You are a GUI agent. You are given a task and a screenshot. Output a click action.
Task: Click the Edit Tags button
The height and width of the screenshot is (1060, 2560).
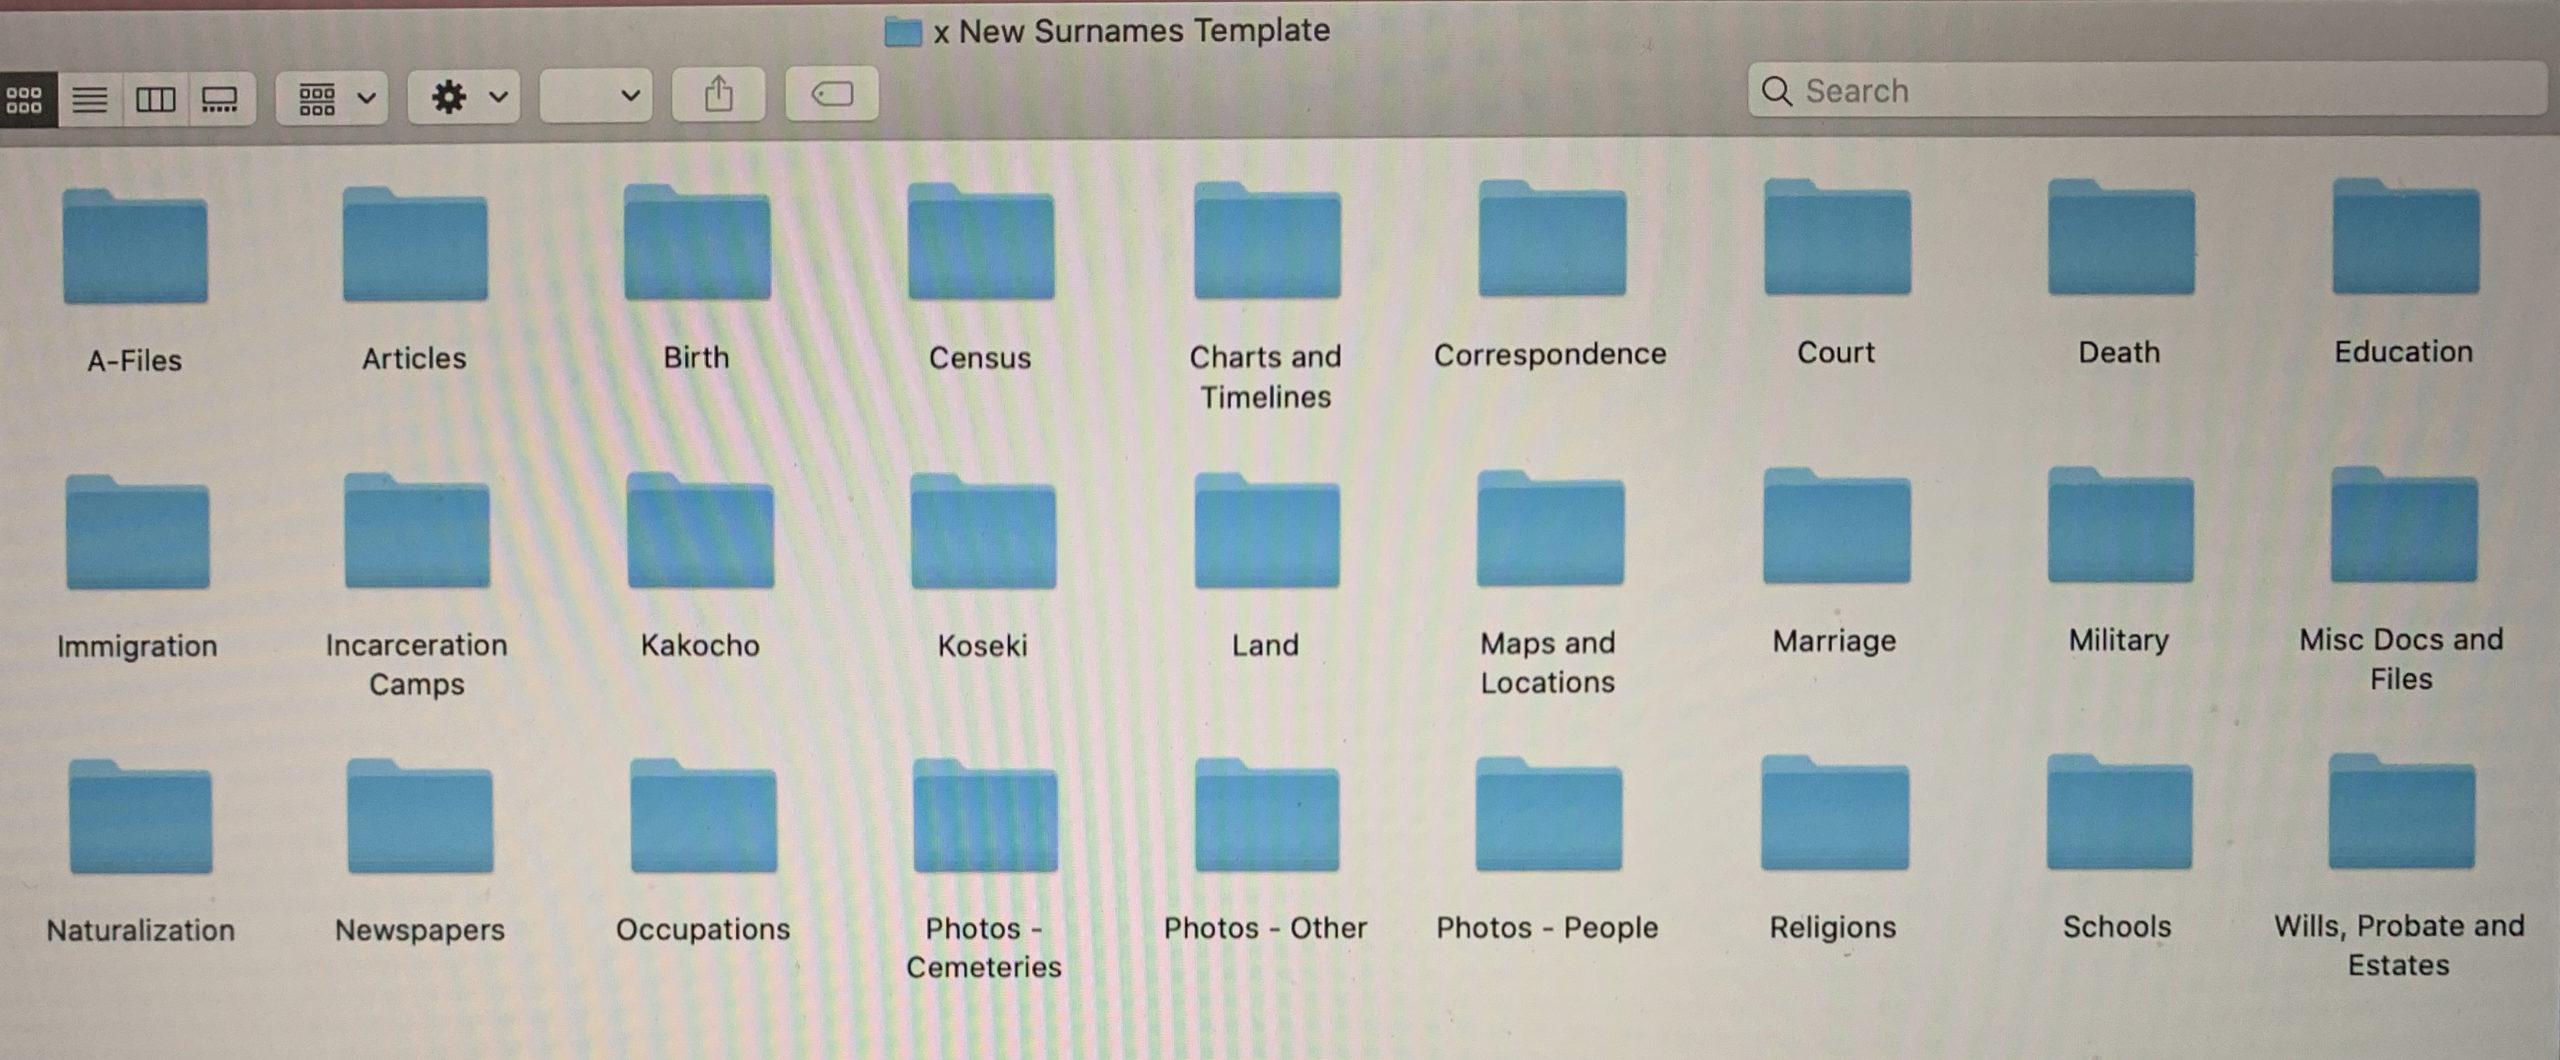(831, 95)
